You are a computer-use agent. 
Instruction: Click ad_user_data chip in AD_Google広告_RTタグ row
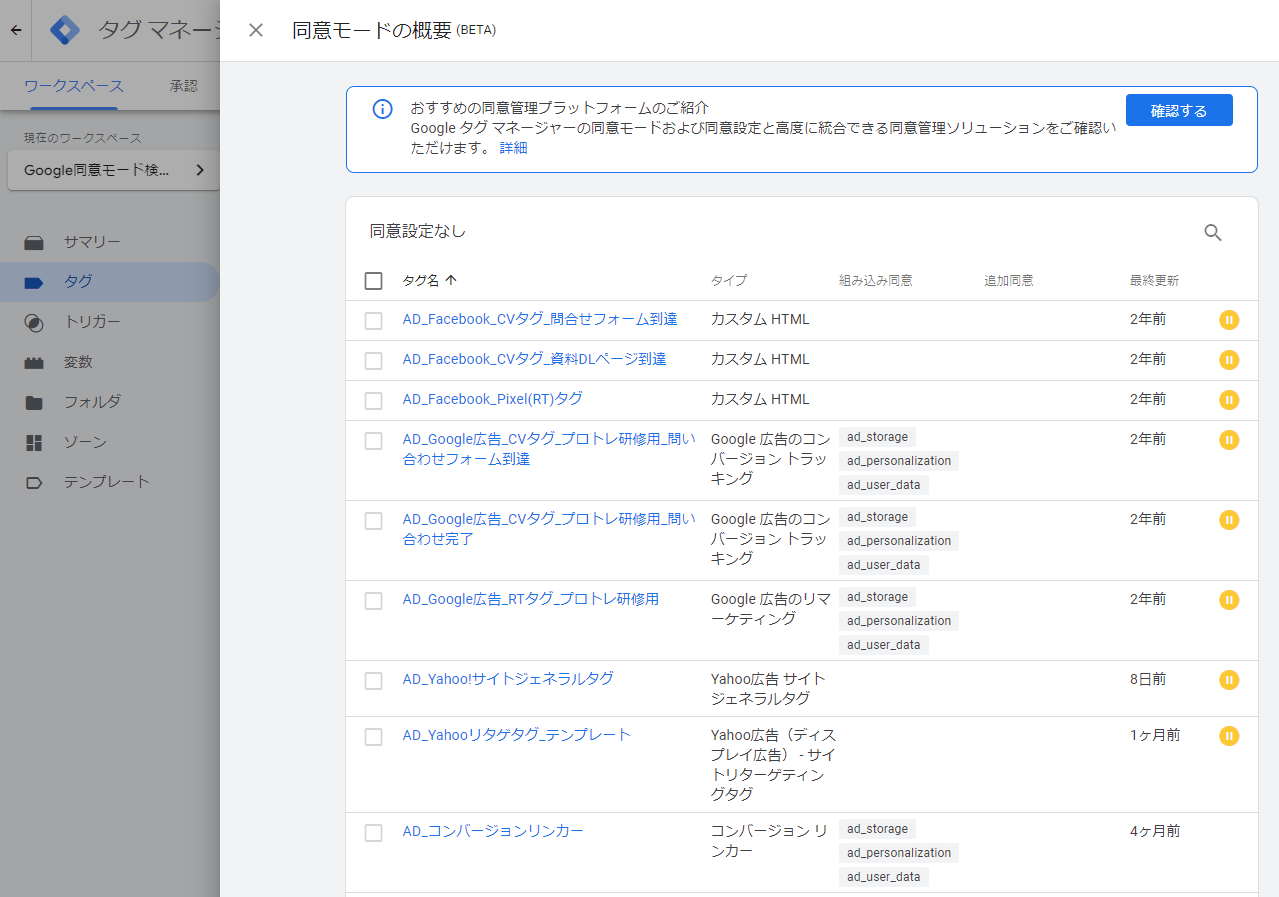[x=883, y=645]
